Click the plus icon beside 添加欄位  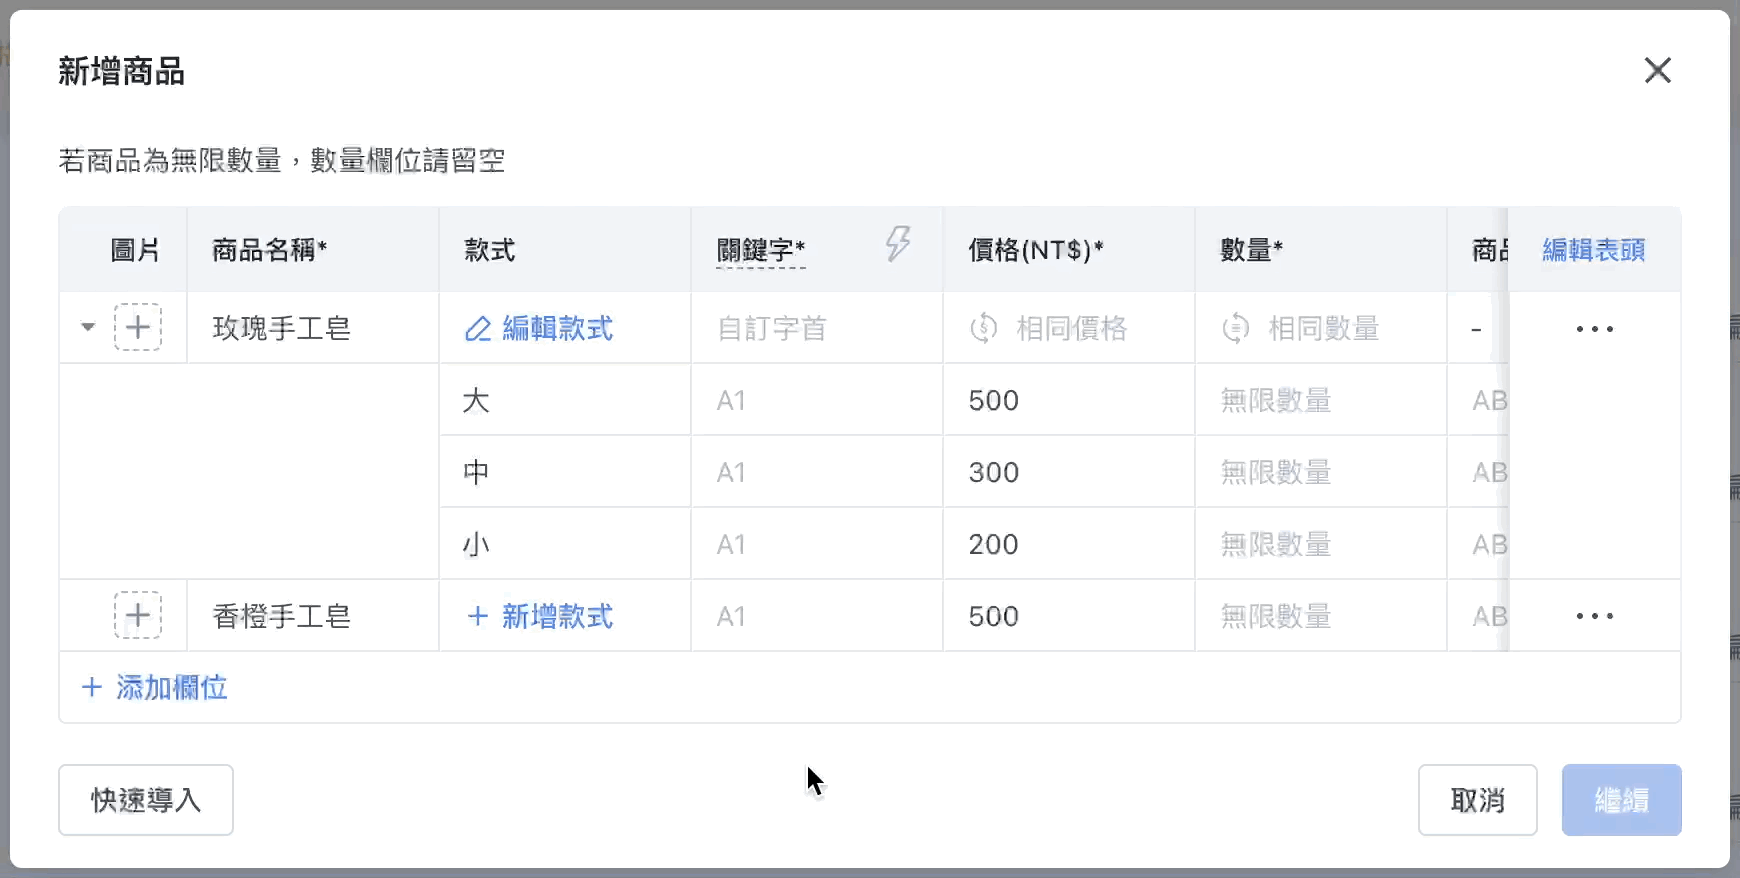pyautogui.click(x=92, y=688)
